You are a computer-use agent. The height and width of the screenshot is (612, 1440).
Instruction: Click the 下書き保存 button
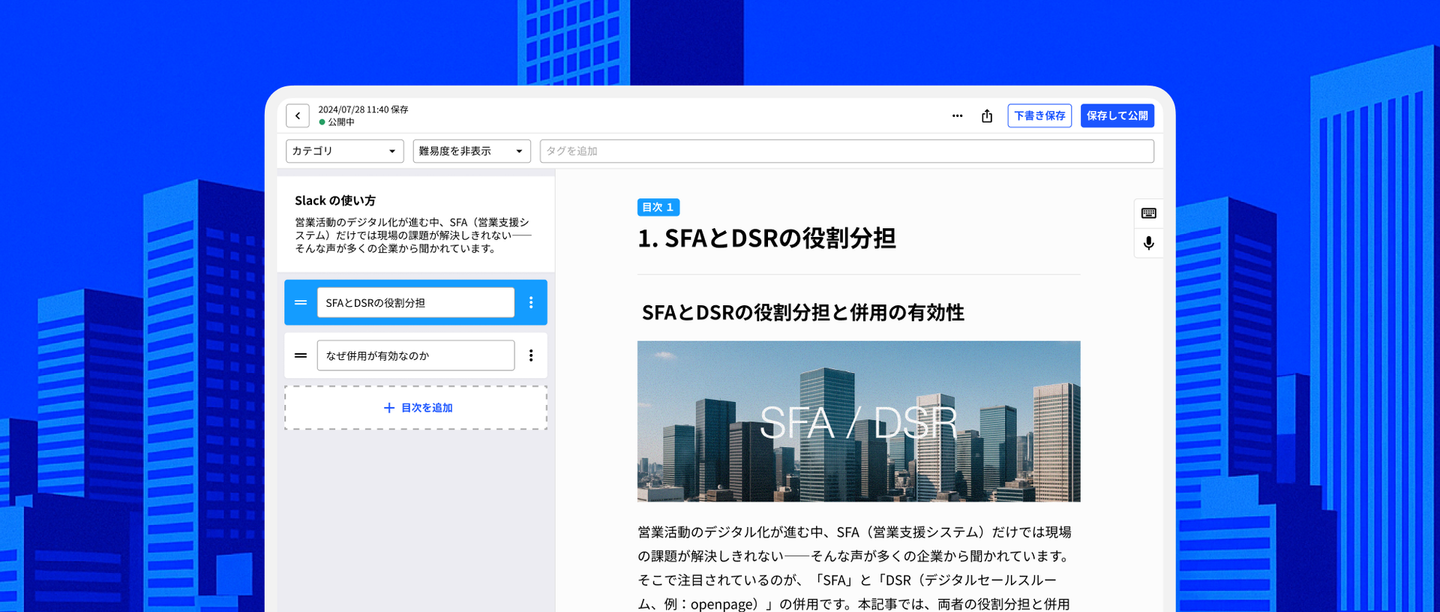(x=1040, y=116)
